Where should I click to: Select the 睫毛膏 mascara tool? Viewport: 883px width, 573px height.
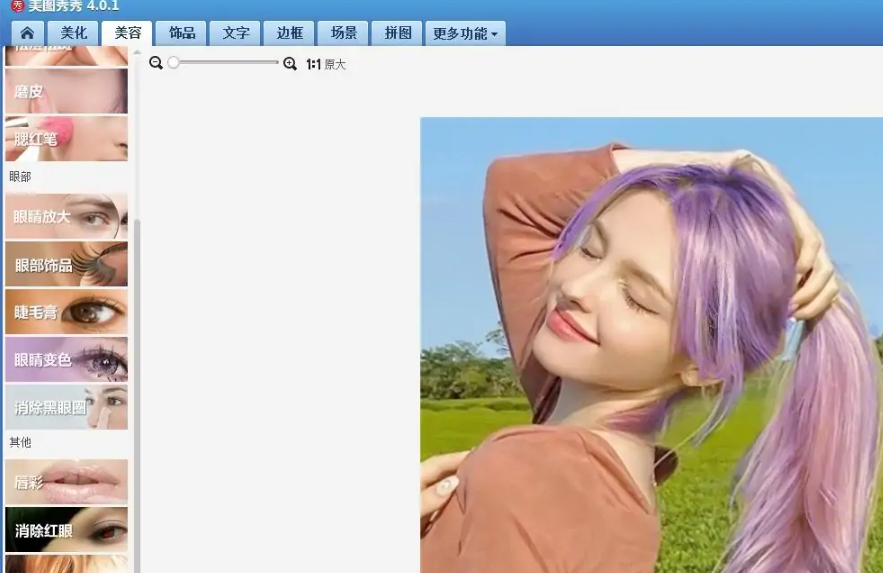coord(66,312)
